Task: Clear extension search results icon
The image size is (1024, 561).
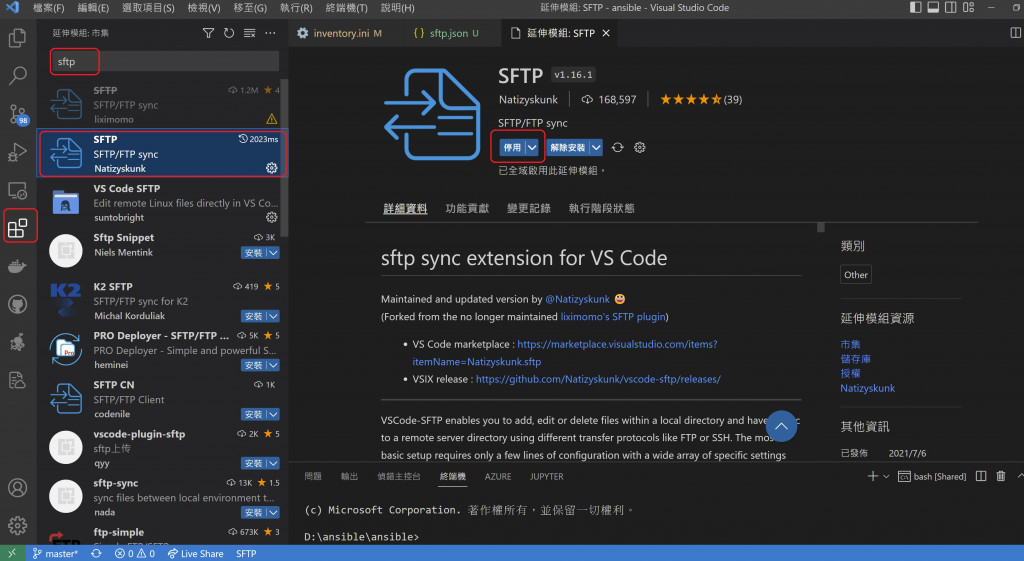Action: pyautogui.click(x=249, y=33)
